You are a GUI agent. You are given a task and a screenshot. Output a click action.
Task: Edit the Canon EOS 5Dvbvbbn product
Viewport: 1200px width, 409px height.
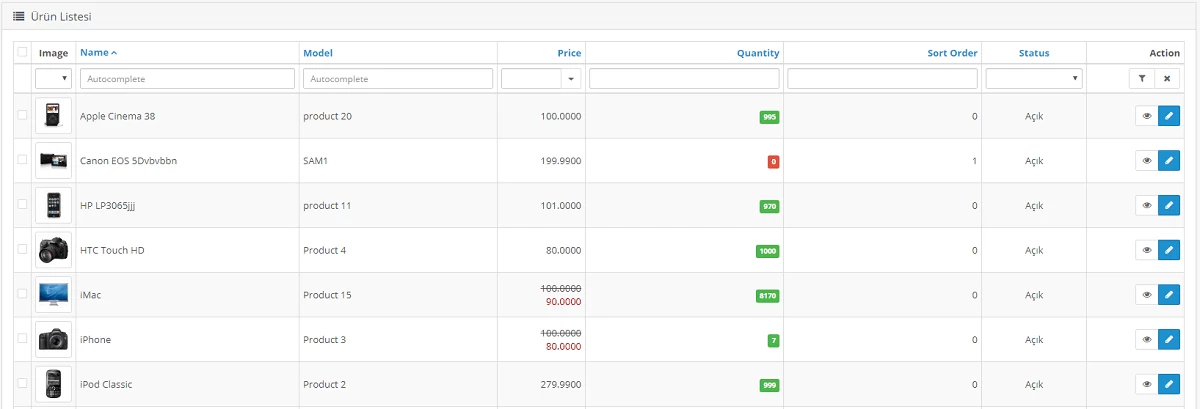pyautogui.click(x=1169, y=161)
